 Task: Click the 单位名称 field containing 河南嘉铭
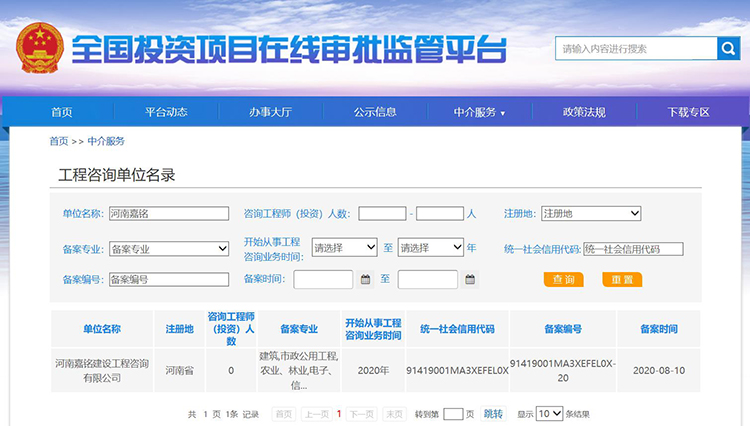169,213
